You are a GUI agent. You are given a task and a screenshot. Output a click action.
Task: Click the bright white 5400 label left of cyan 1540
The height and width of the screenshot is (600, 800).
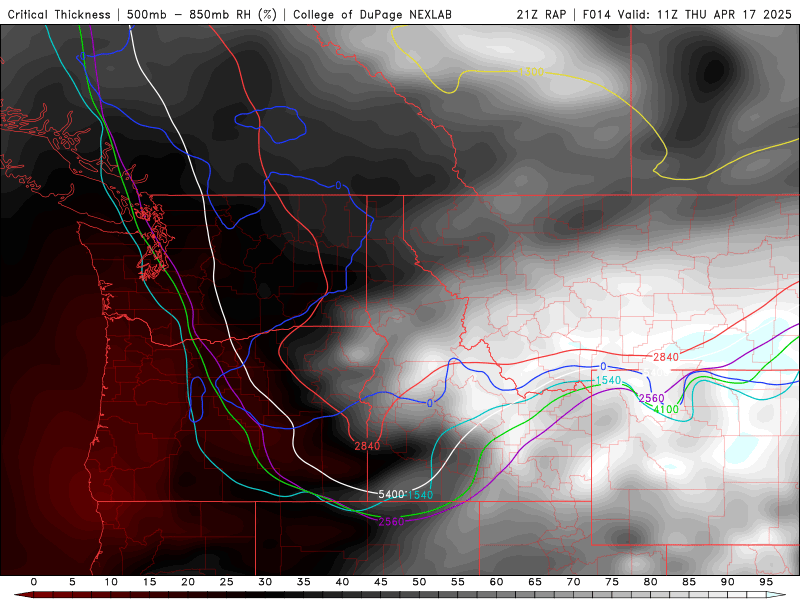tap(391, 494)
